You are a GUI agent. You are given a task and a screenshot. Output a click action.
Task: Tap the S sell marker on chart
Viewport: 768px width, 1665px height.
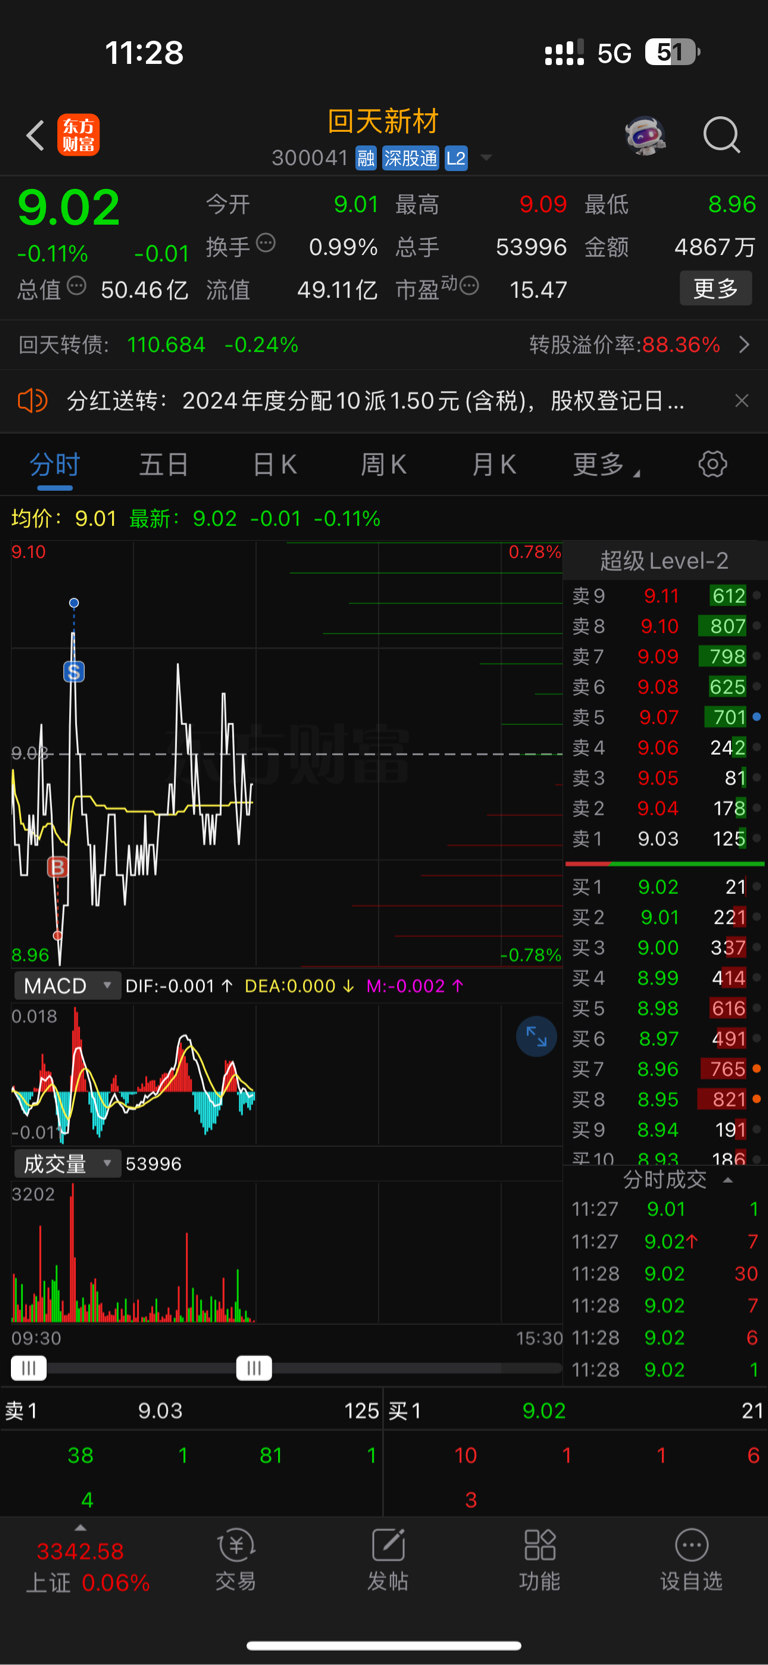pos(74,672)
